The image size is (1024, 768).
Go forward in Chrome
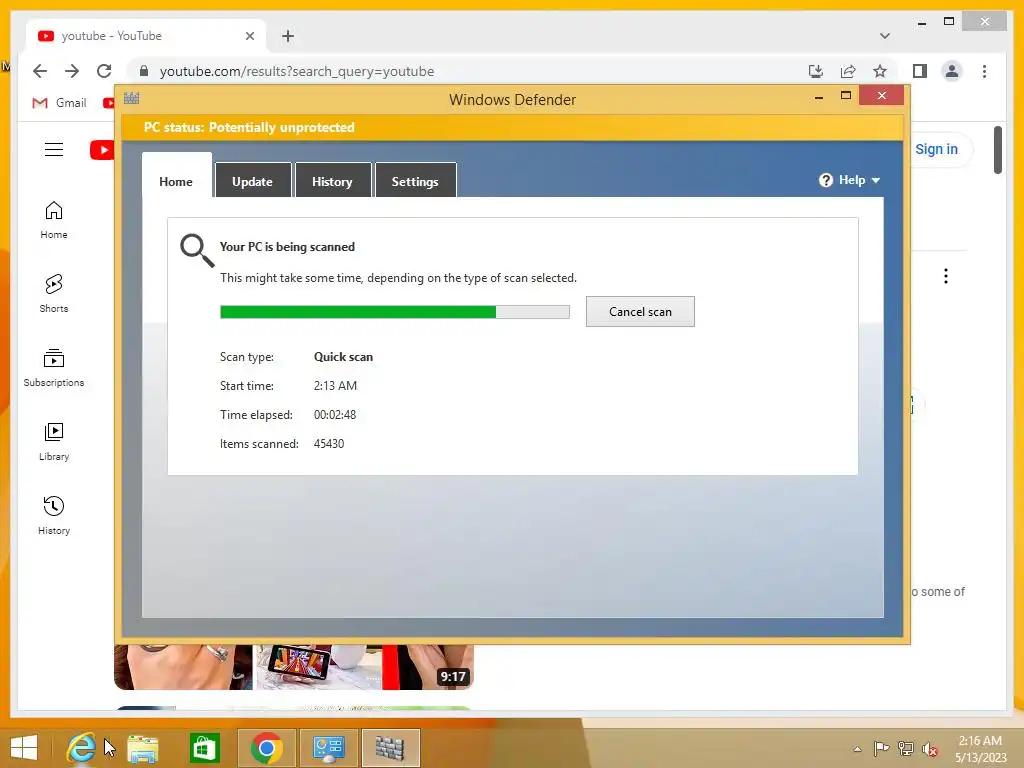(x=72, y=71)
